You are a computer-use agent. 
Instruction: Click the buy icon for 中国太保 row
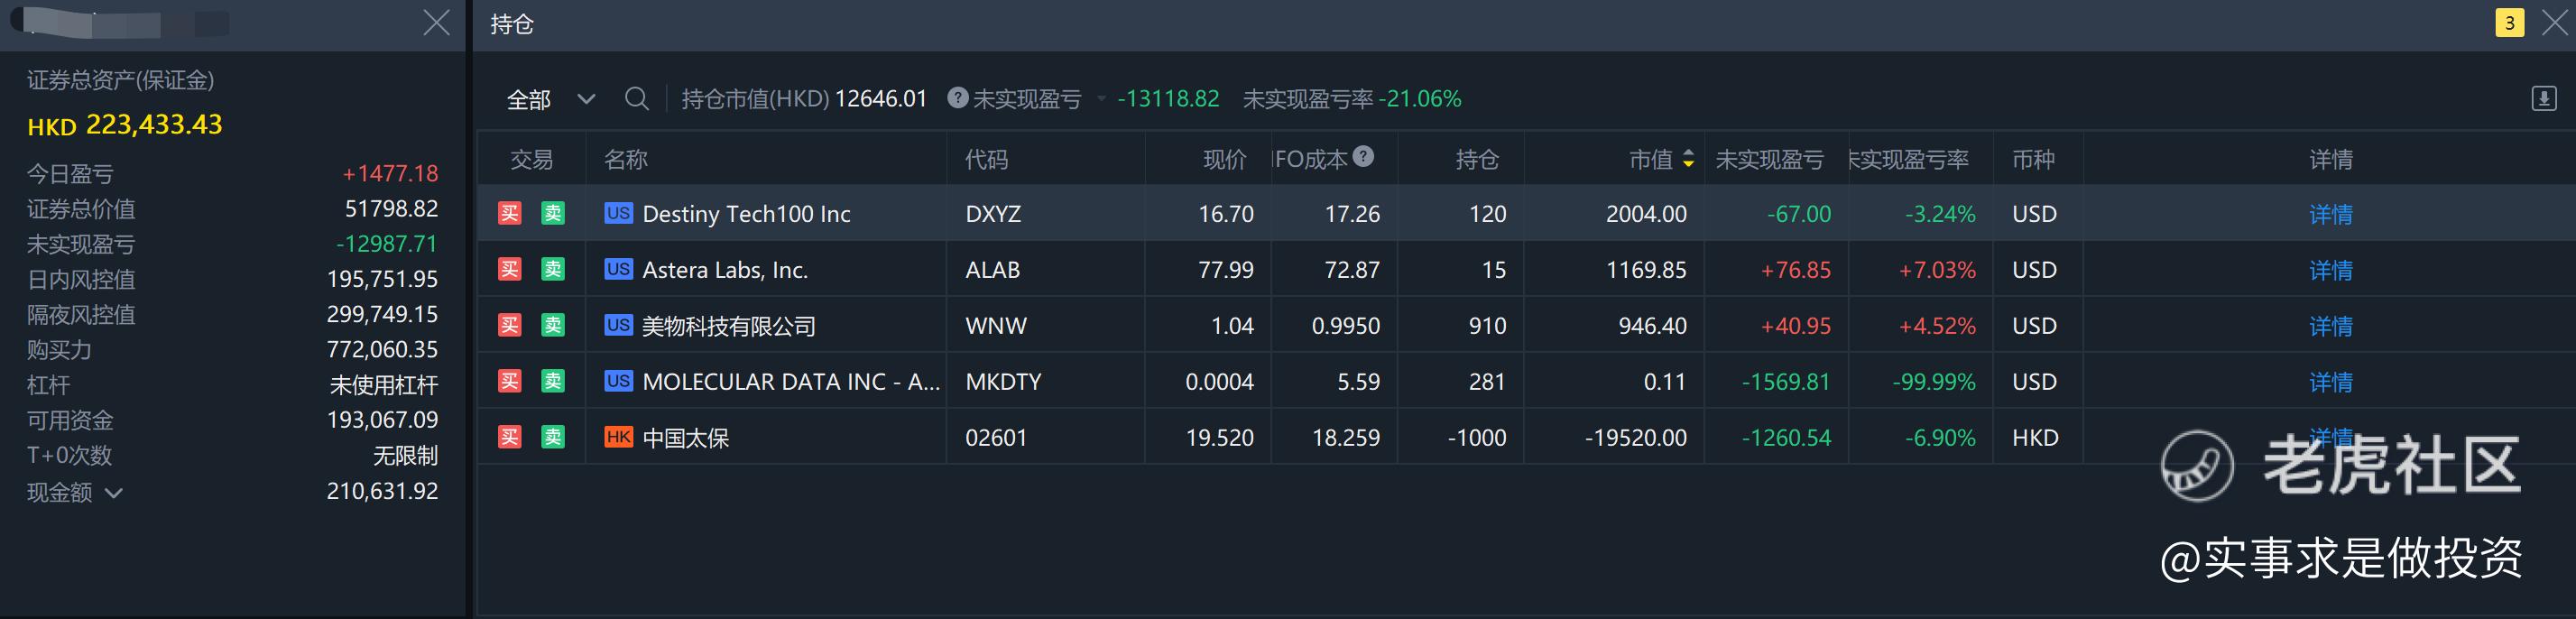(510, 437)
